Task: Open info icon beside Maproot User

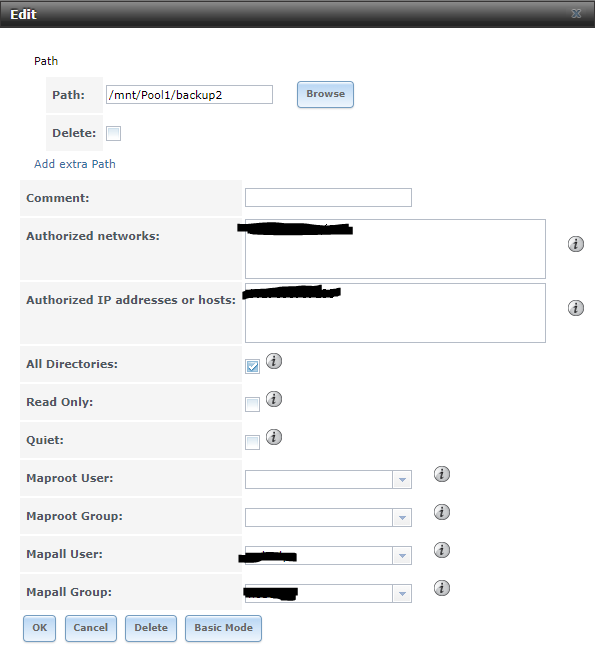Action: 442,474
